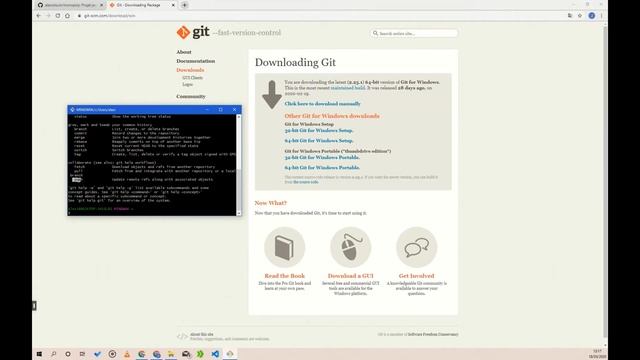Open Cortana from the taskbar

[x=68, y=354]
